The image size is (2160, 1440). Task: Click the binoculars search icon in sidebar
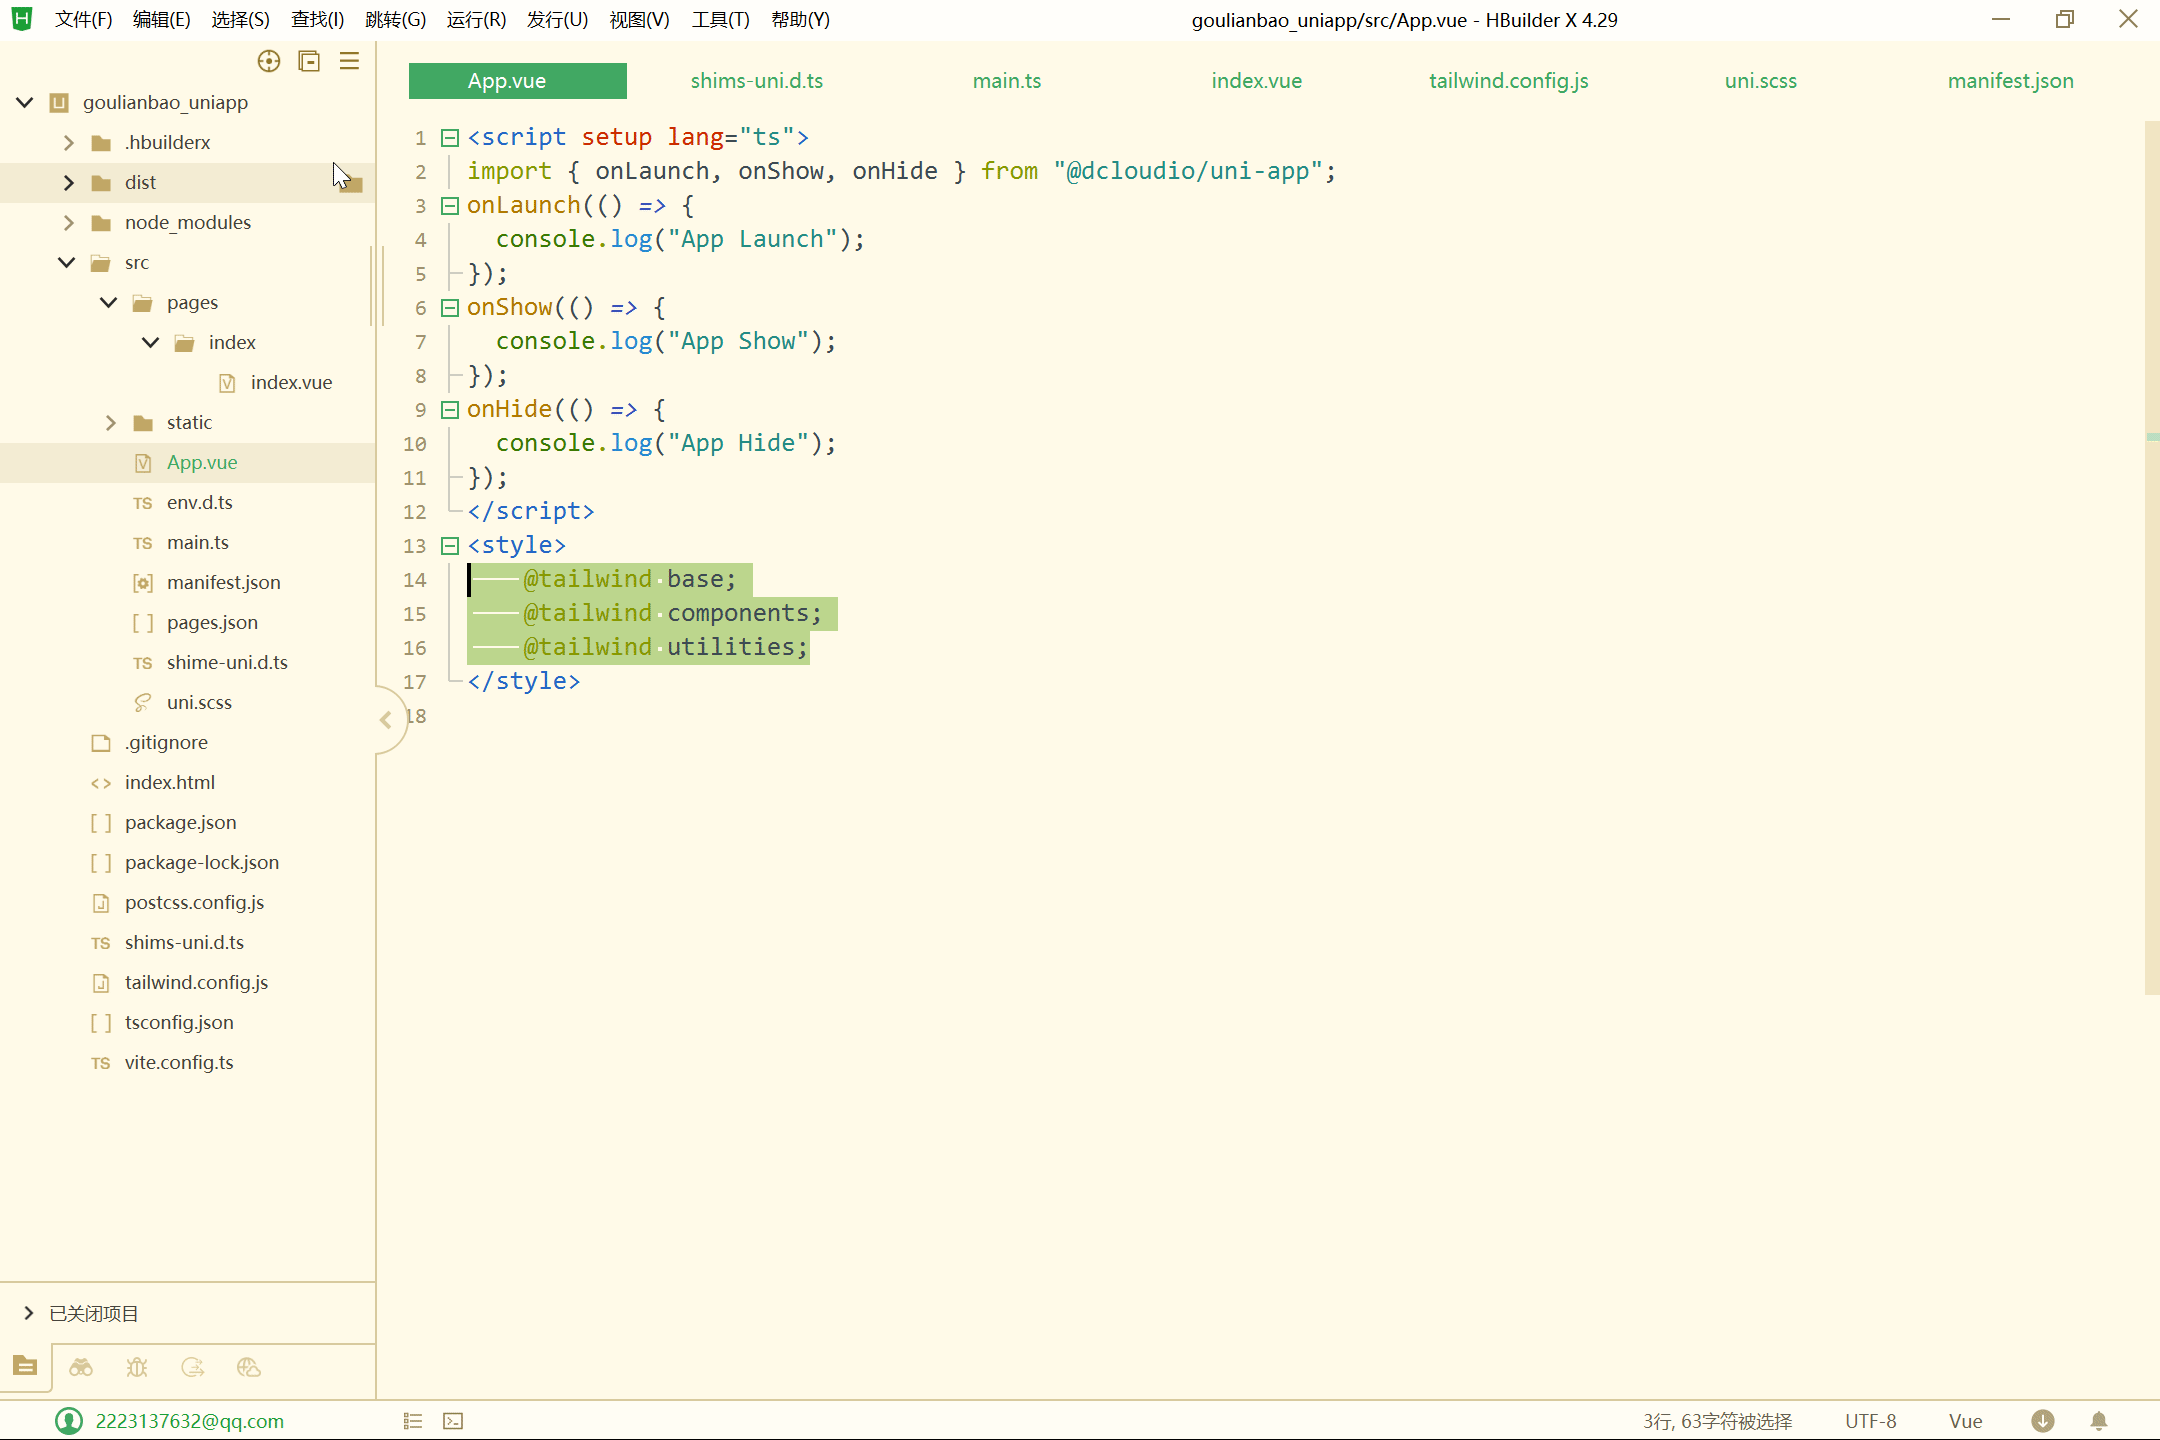point(81,1367)
